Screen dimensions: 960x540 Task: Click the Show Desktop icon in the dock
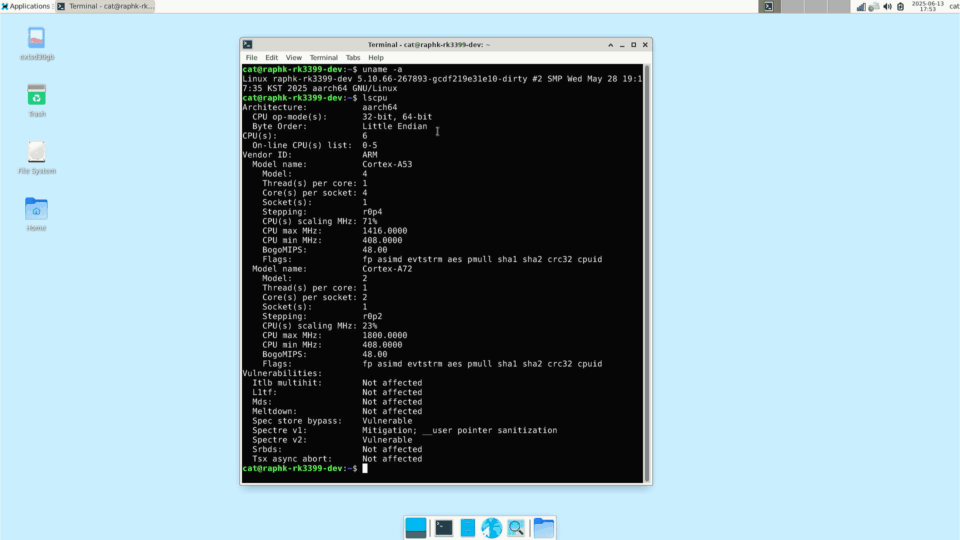[416, 528]
